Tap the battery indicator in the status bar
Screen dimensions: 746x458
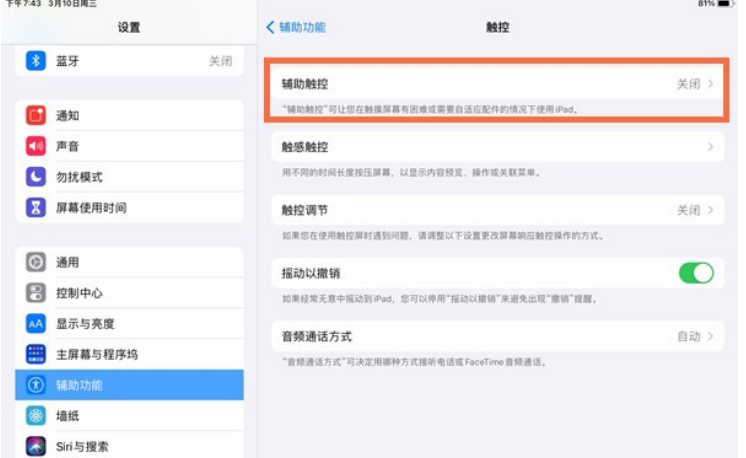pyautogui.click(x=725, y=4)
